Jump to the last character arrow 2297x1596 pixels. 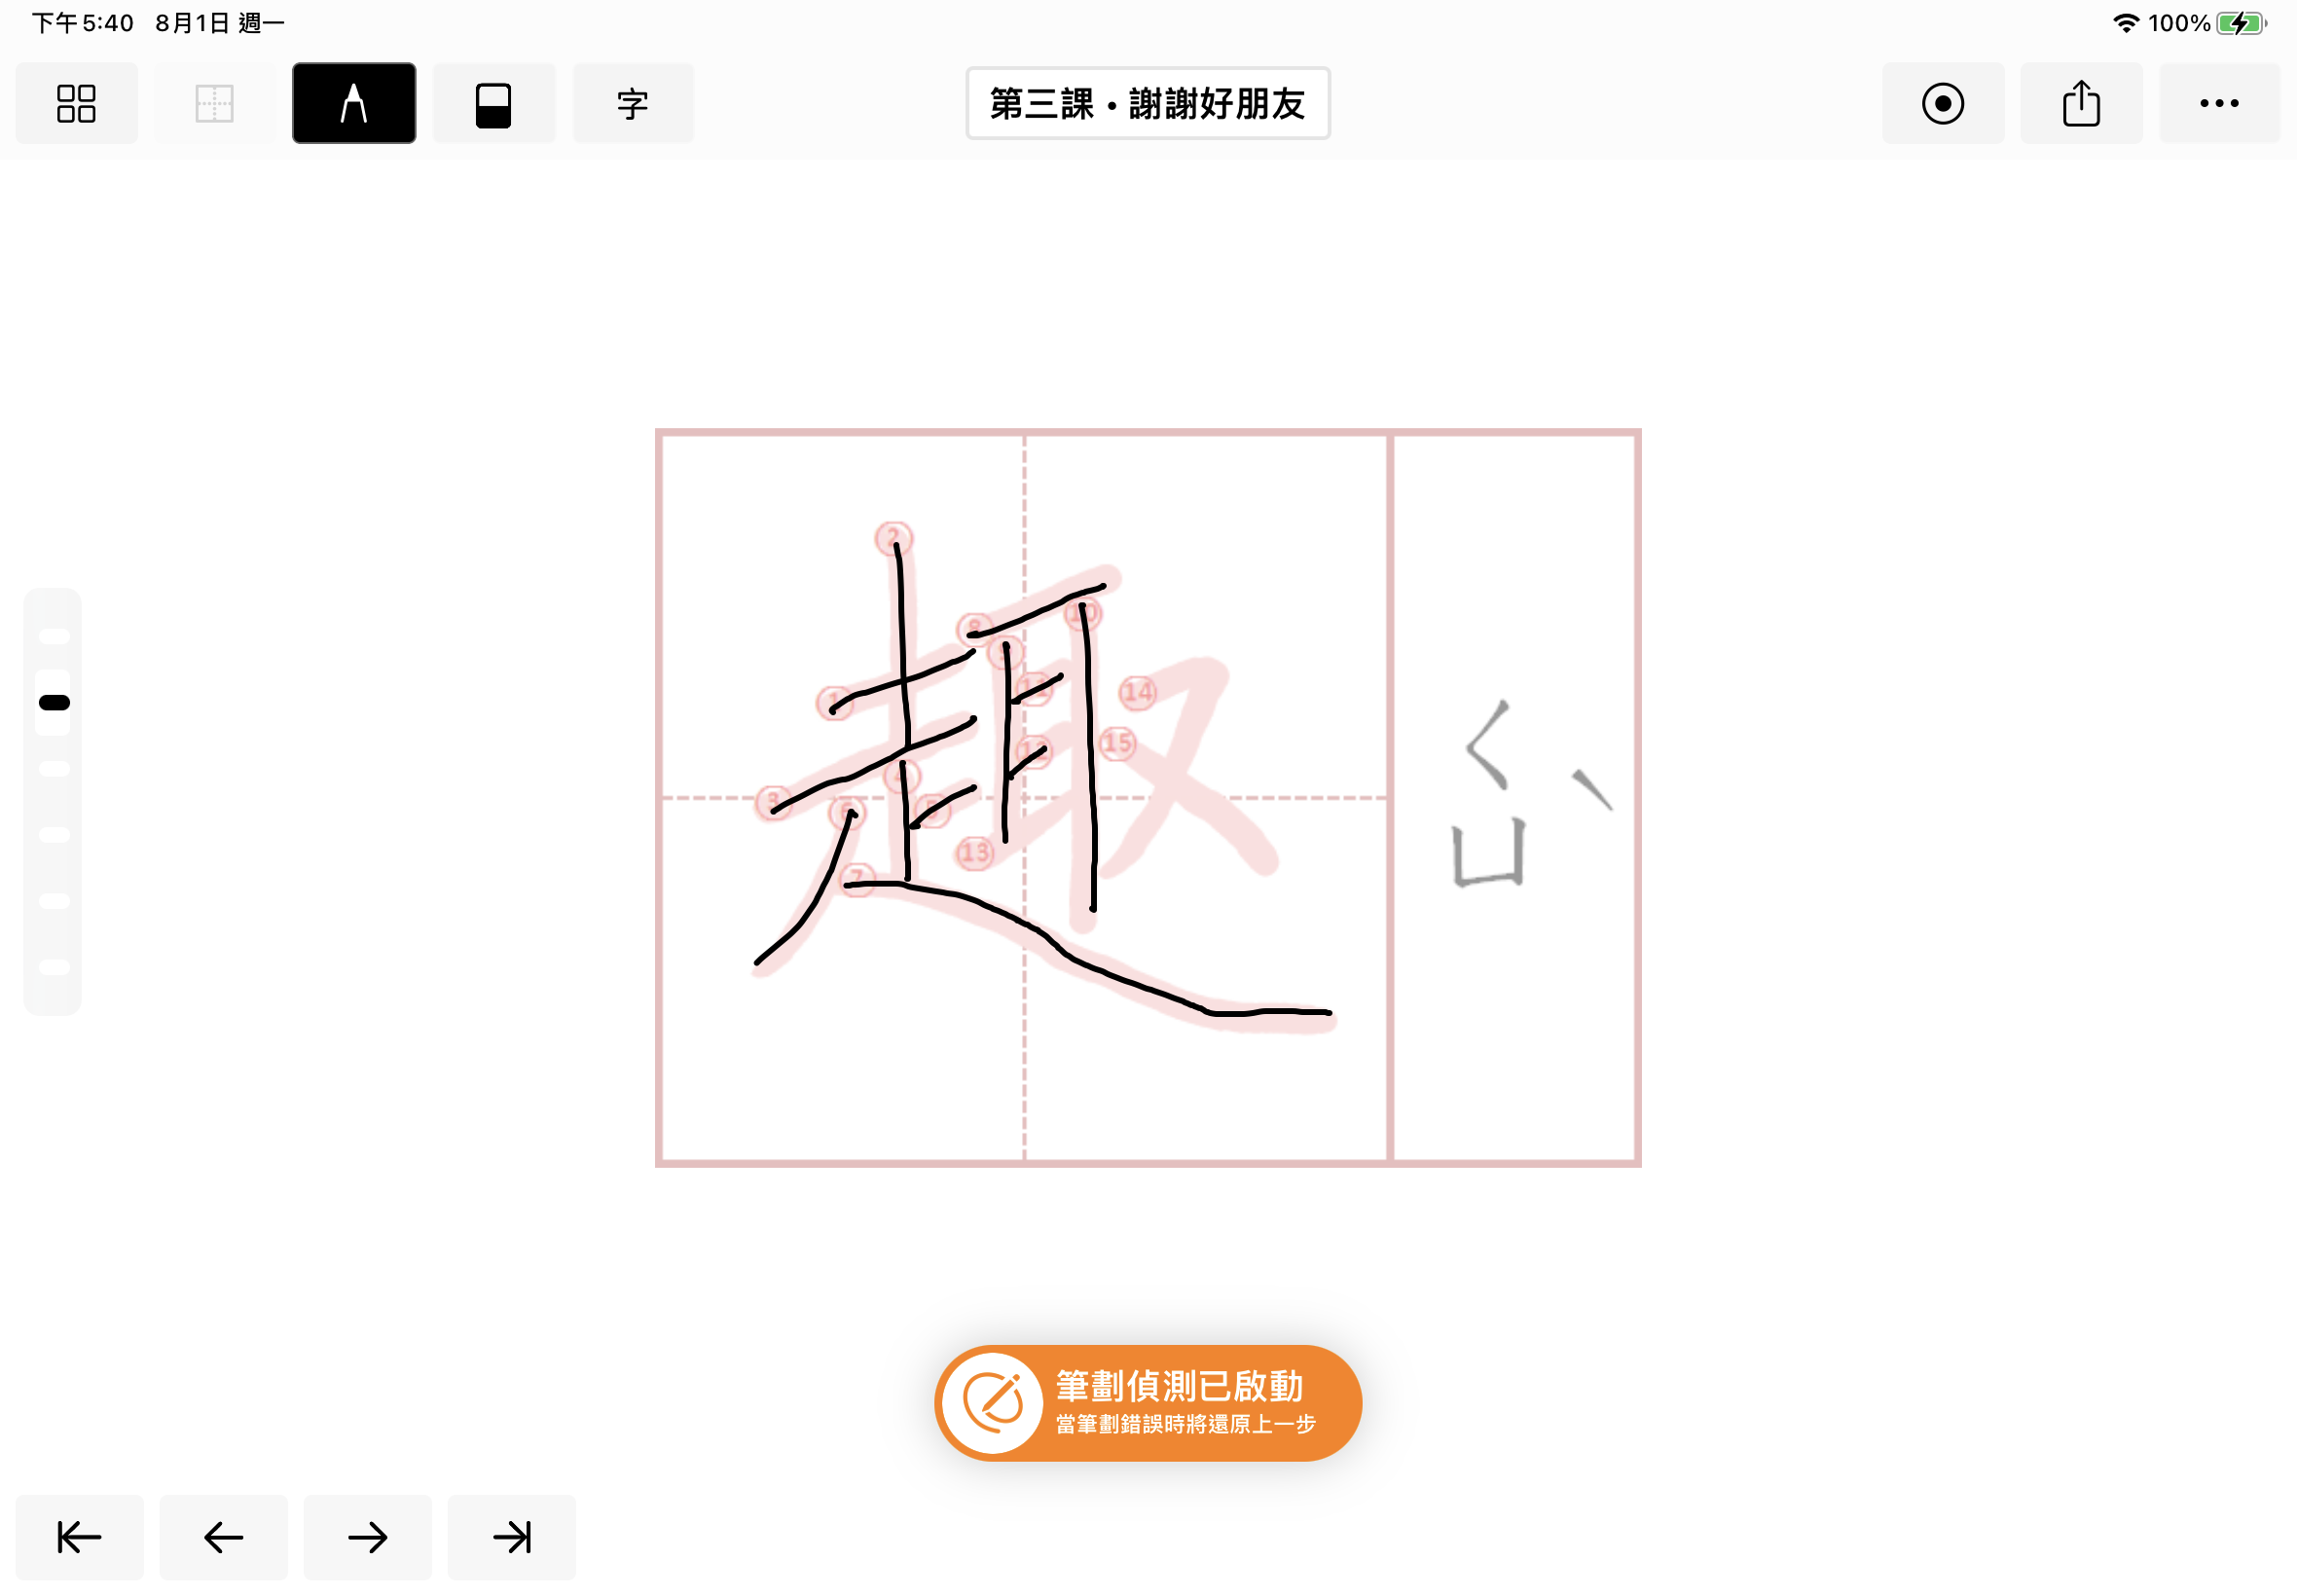[511, 1537]
